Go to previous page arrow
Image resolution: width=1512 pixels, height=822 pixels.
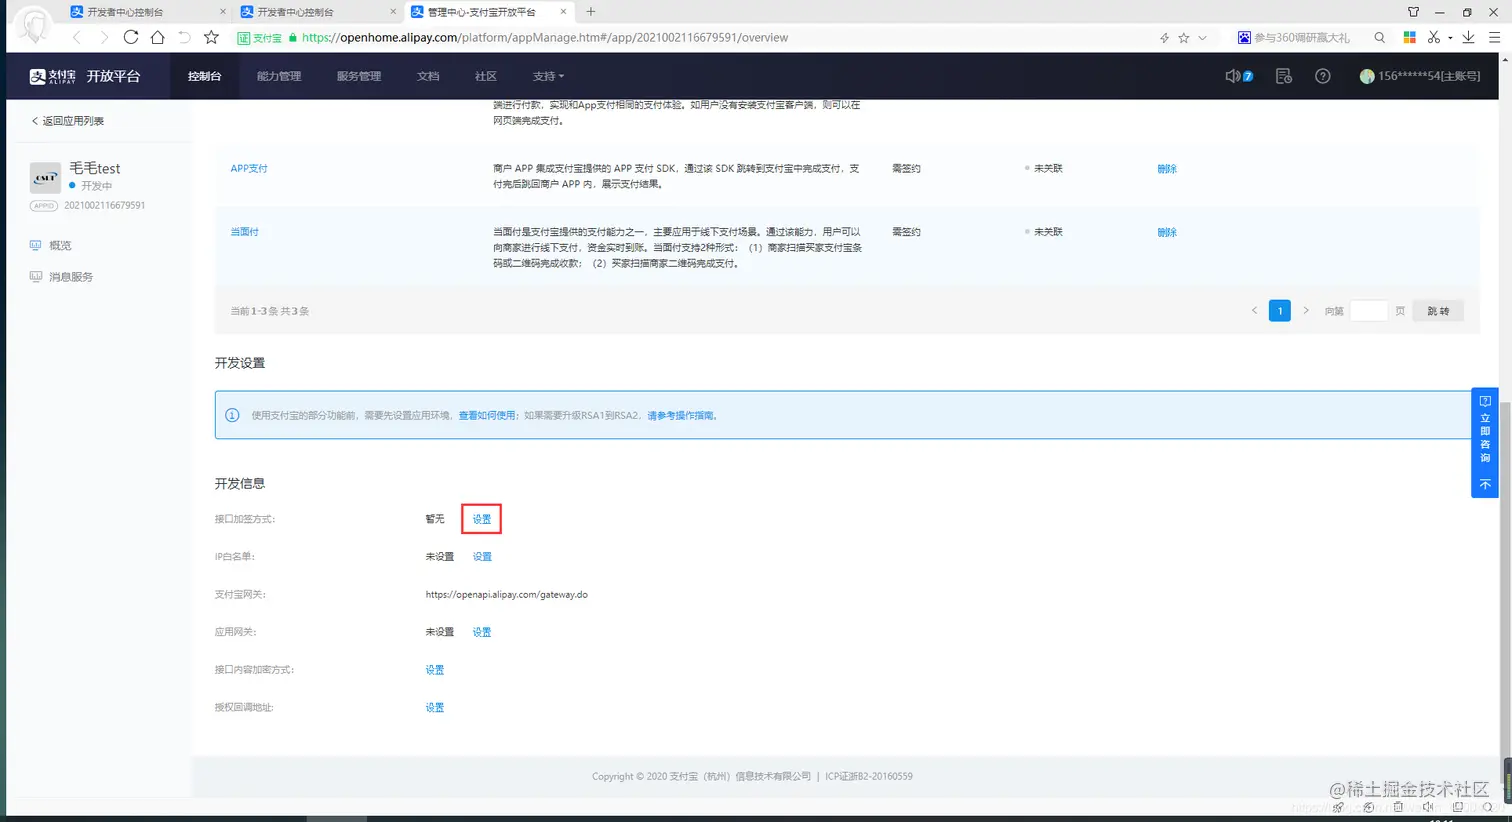tap(1254, 311)
